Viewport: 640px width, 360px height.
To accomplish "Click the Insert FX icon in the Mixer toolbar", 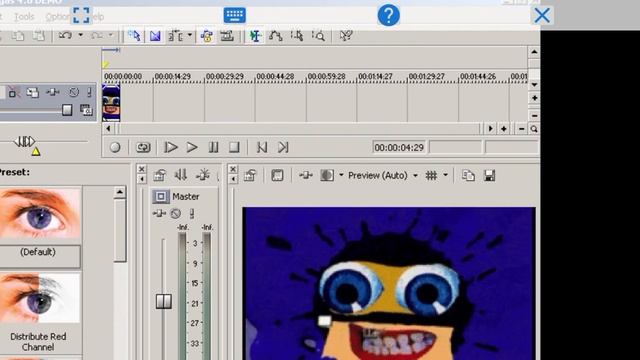I will tap(202, 176).
